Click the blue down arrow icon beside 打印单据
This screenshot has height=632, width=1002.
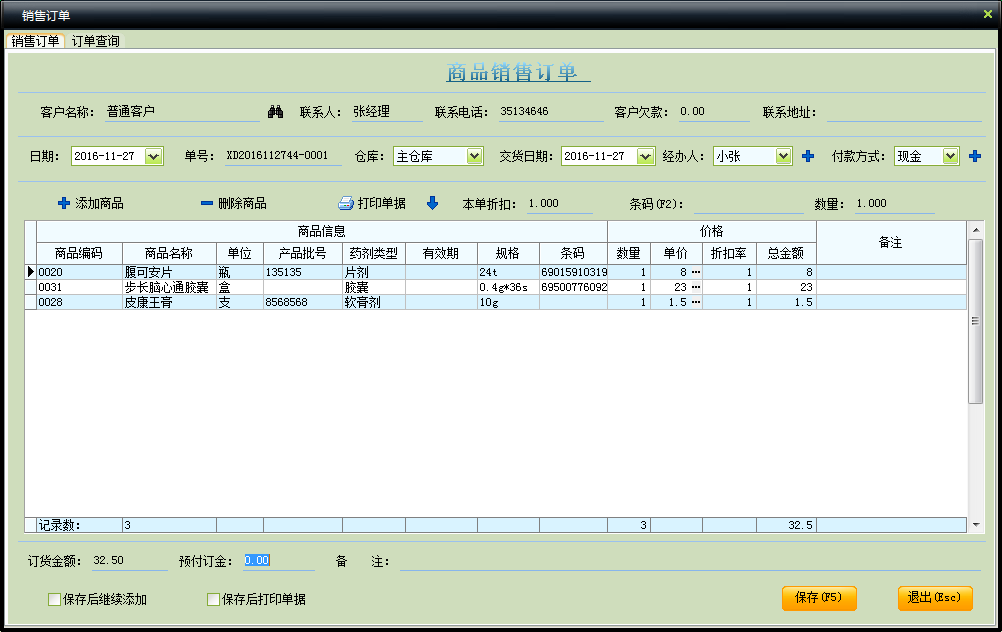pos(433,203)
